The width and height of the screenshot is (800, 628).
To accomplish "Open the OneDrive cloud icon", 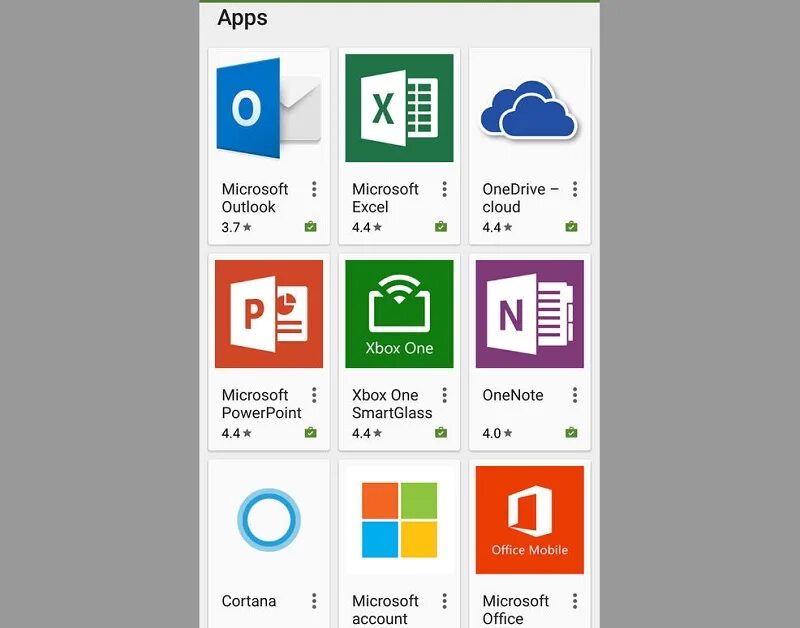I will [x=529, y=109].
